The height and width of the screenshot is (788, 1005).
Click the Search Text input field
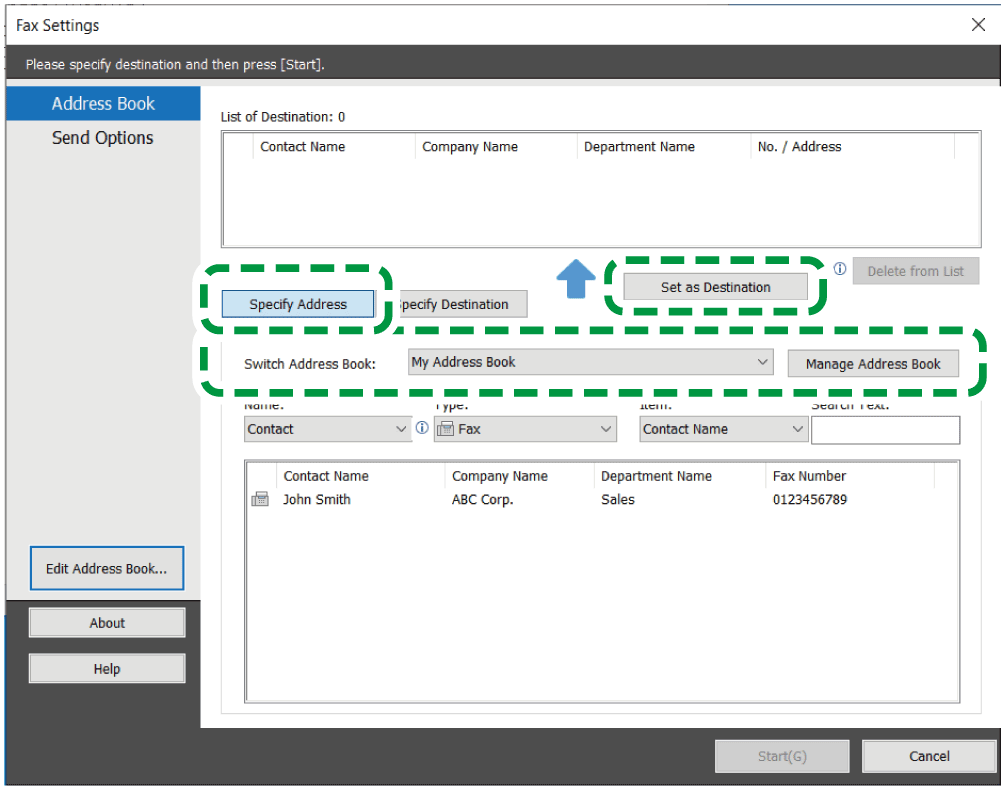tap(885, 430)
